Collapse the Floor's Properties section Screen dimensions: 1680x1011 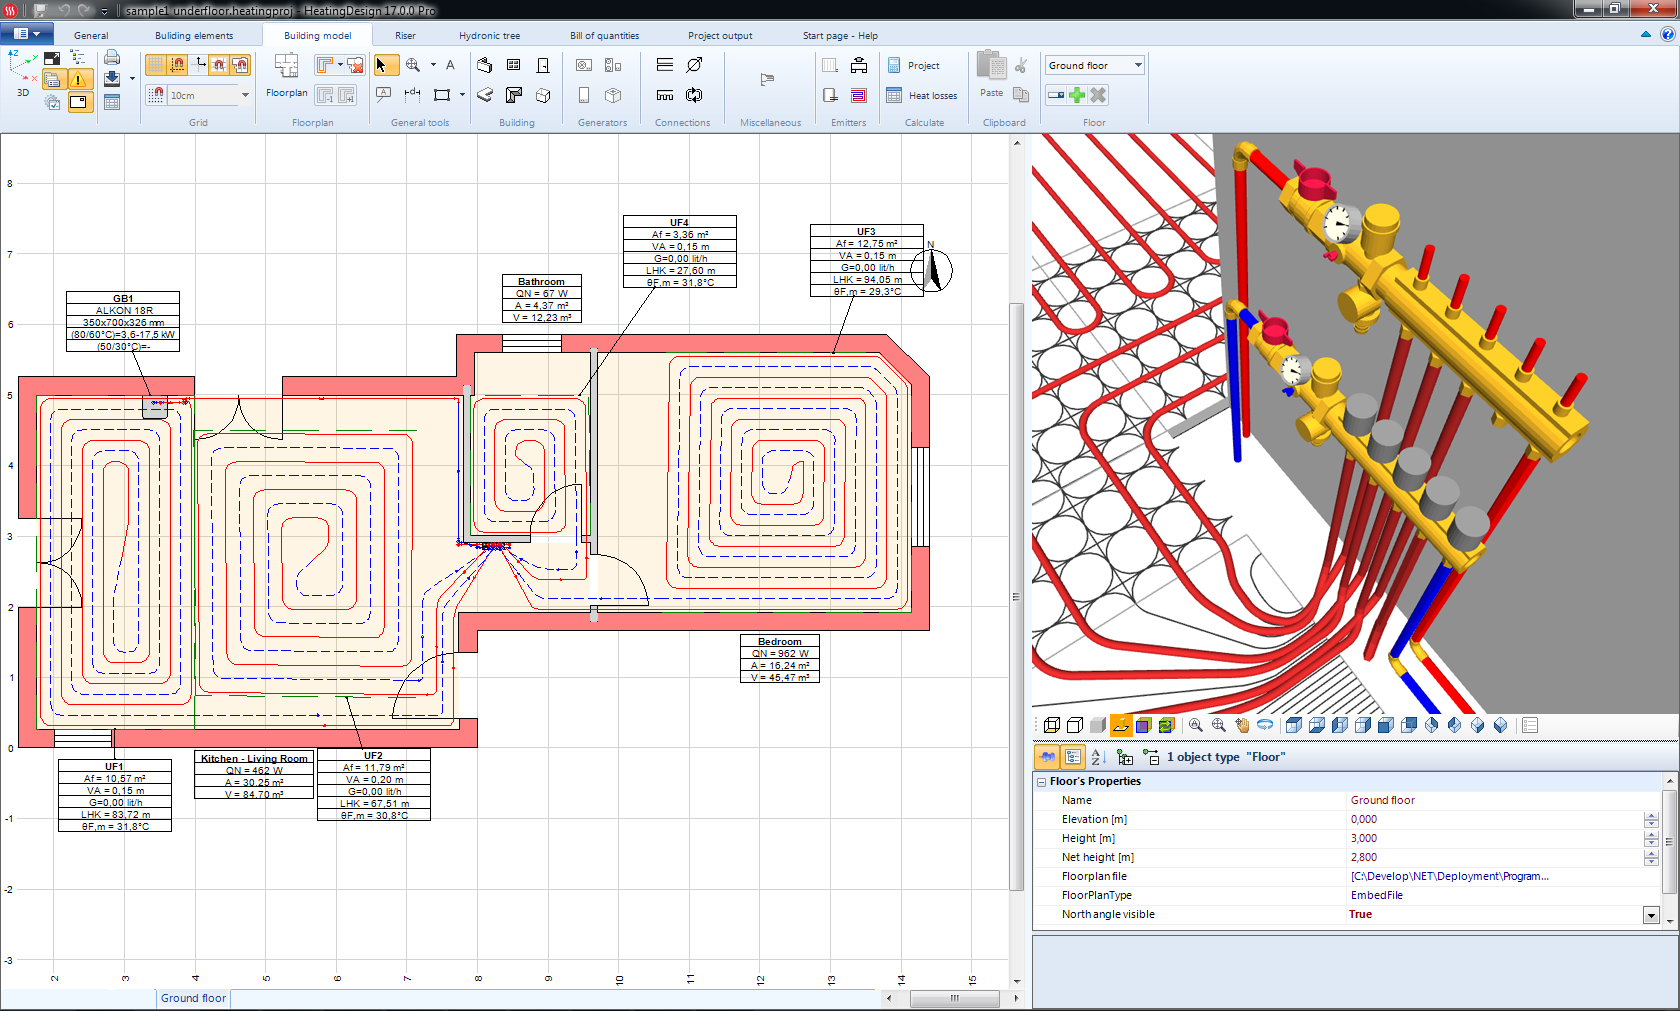click(1043, 781)
